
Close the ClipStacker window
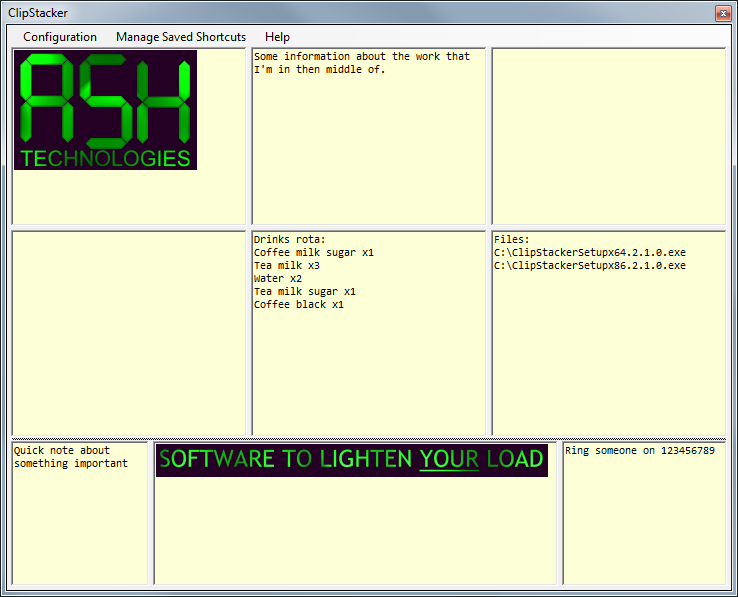click(723, 13)
